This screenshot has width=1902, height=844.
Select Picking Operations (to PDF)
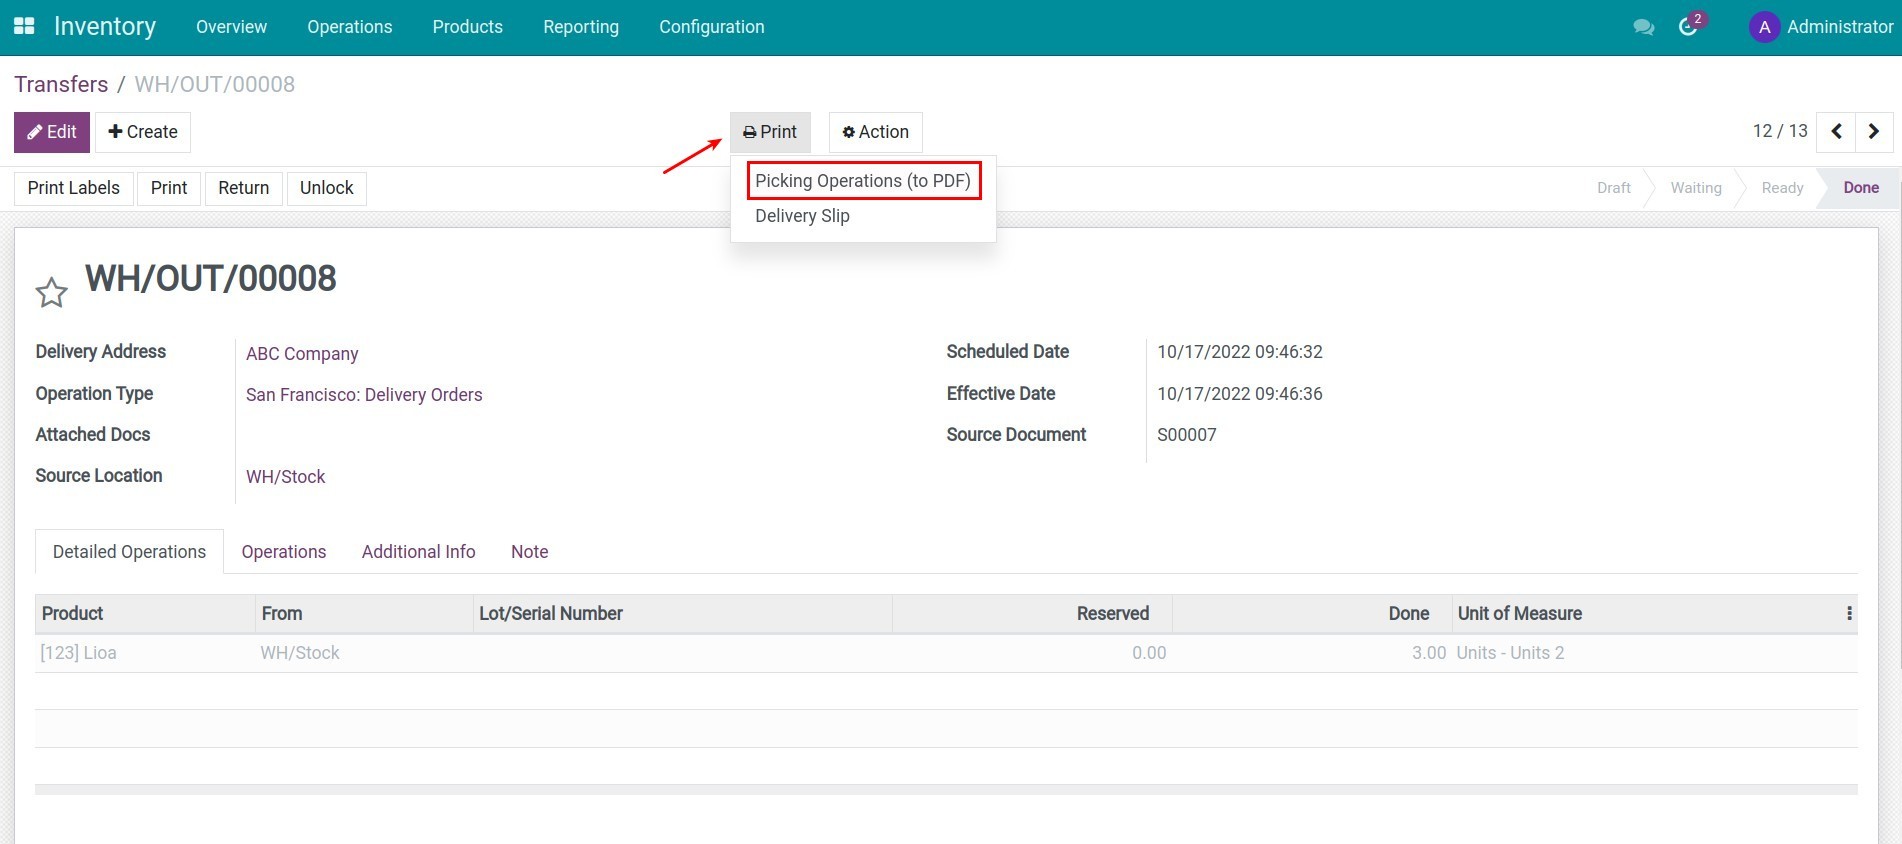tap(863, 181)
